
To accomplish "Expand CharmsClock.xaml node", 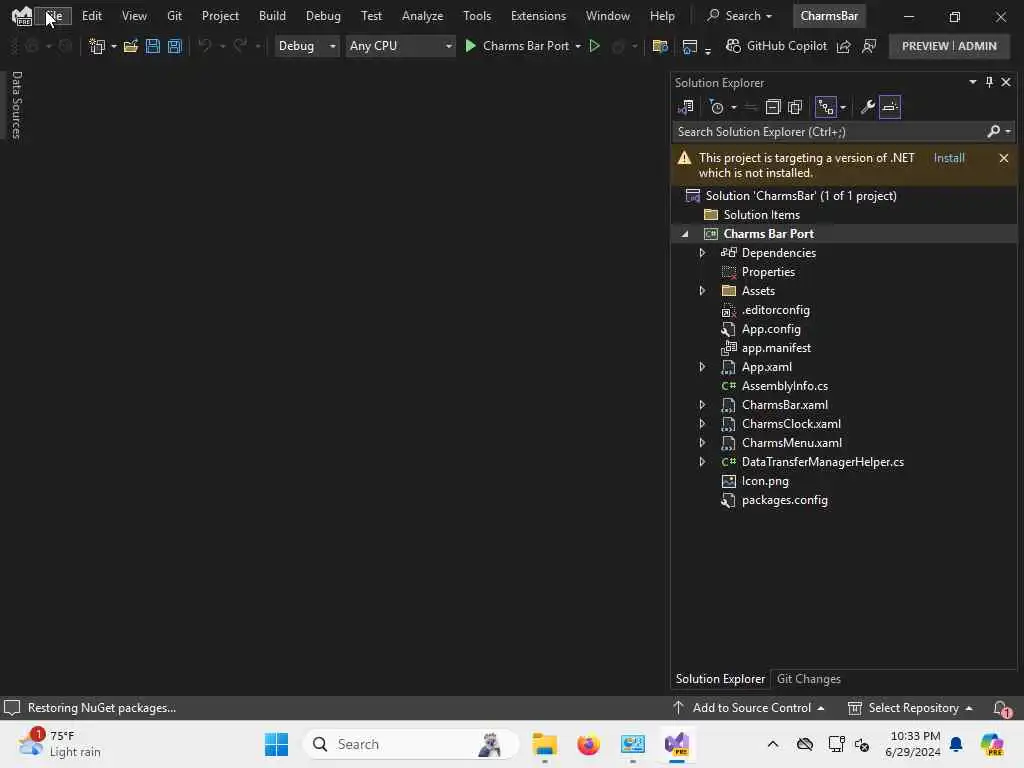I will (x=702, y=424).
